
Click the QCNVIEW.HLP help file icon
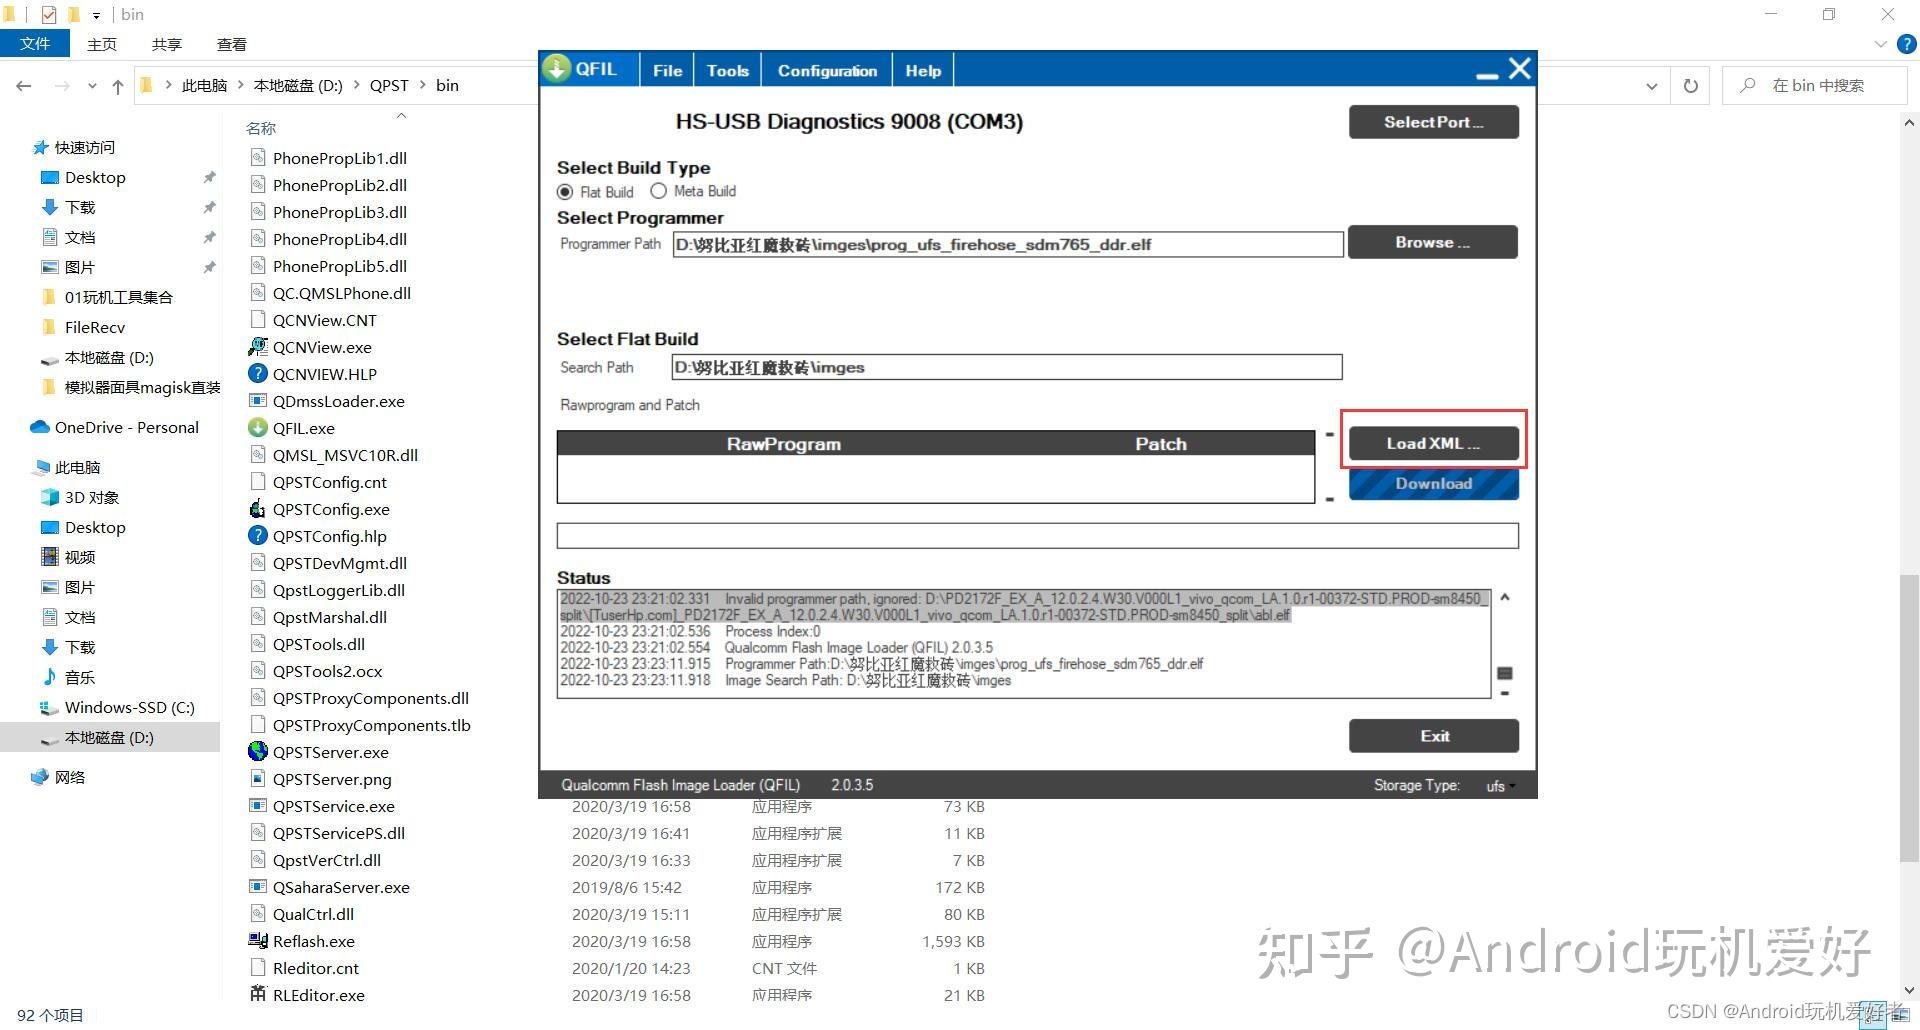[258, 374]
